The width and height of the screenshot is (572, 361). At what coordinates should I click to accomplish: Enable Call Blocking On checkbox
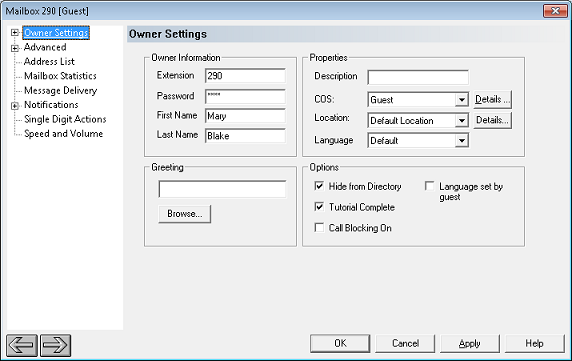[x=319, y=228]
